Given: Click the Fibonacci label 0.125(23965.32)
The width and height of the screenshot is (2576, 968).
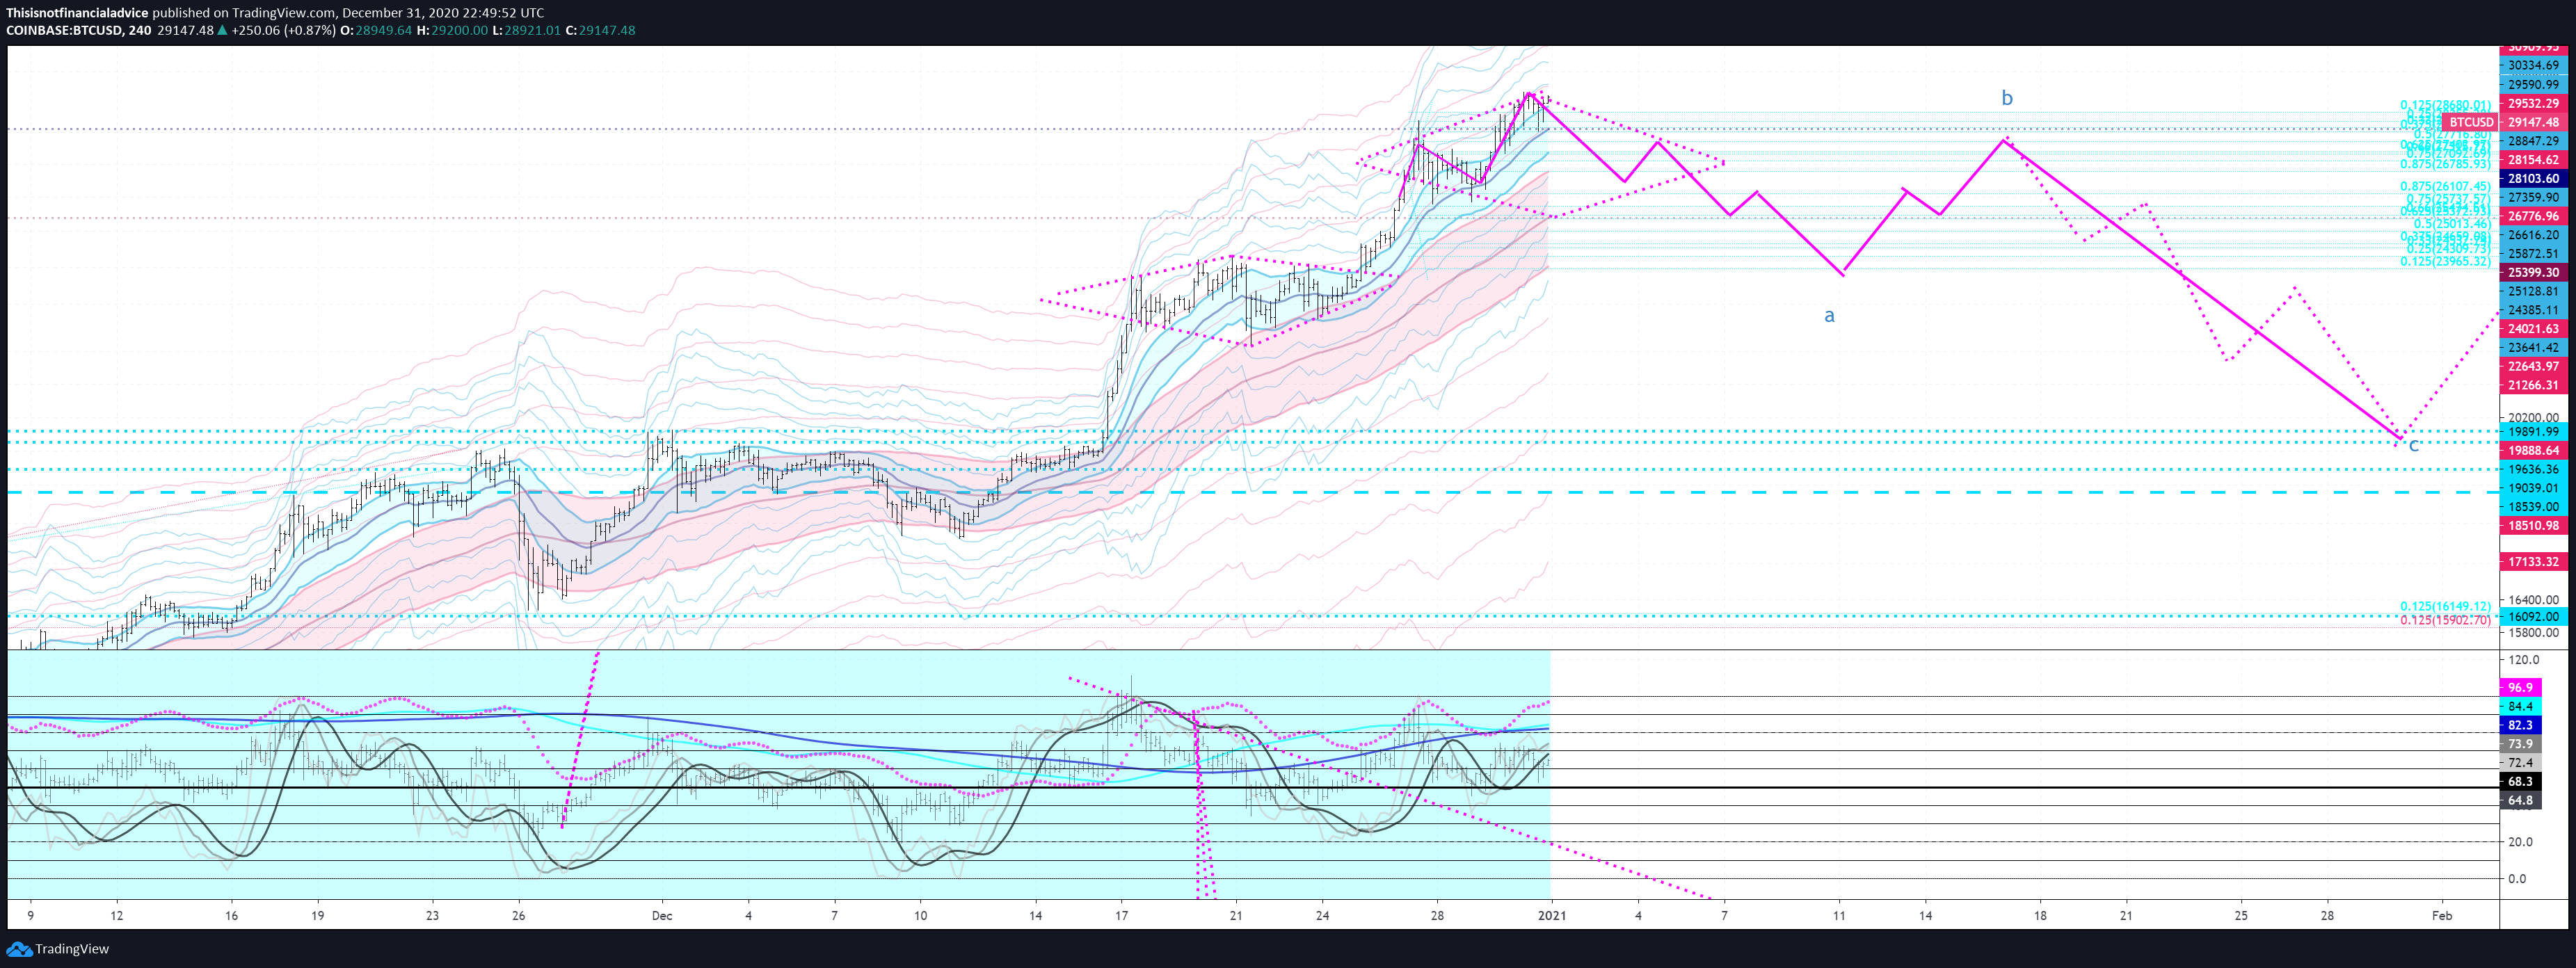Looking at the screenshot, I should pyautogui.click(x=2446, y=262).
